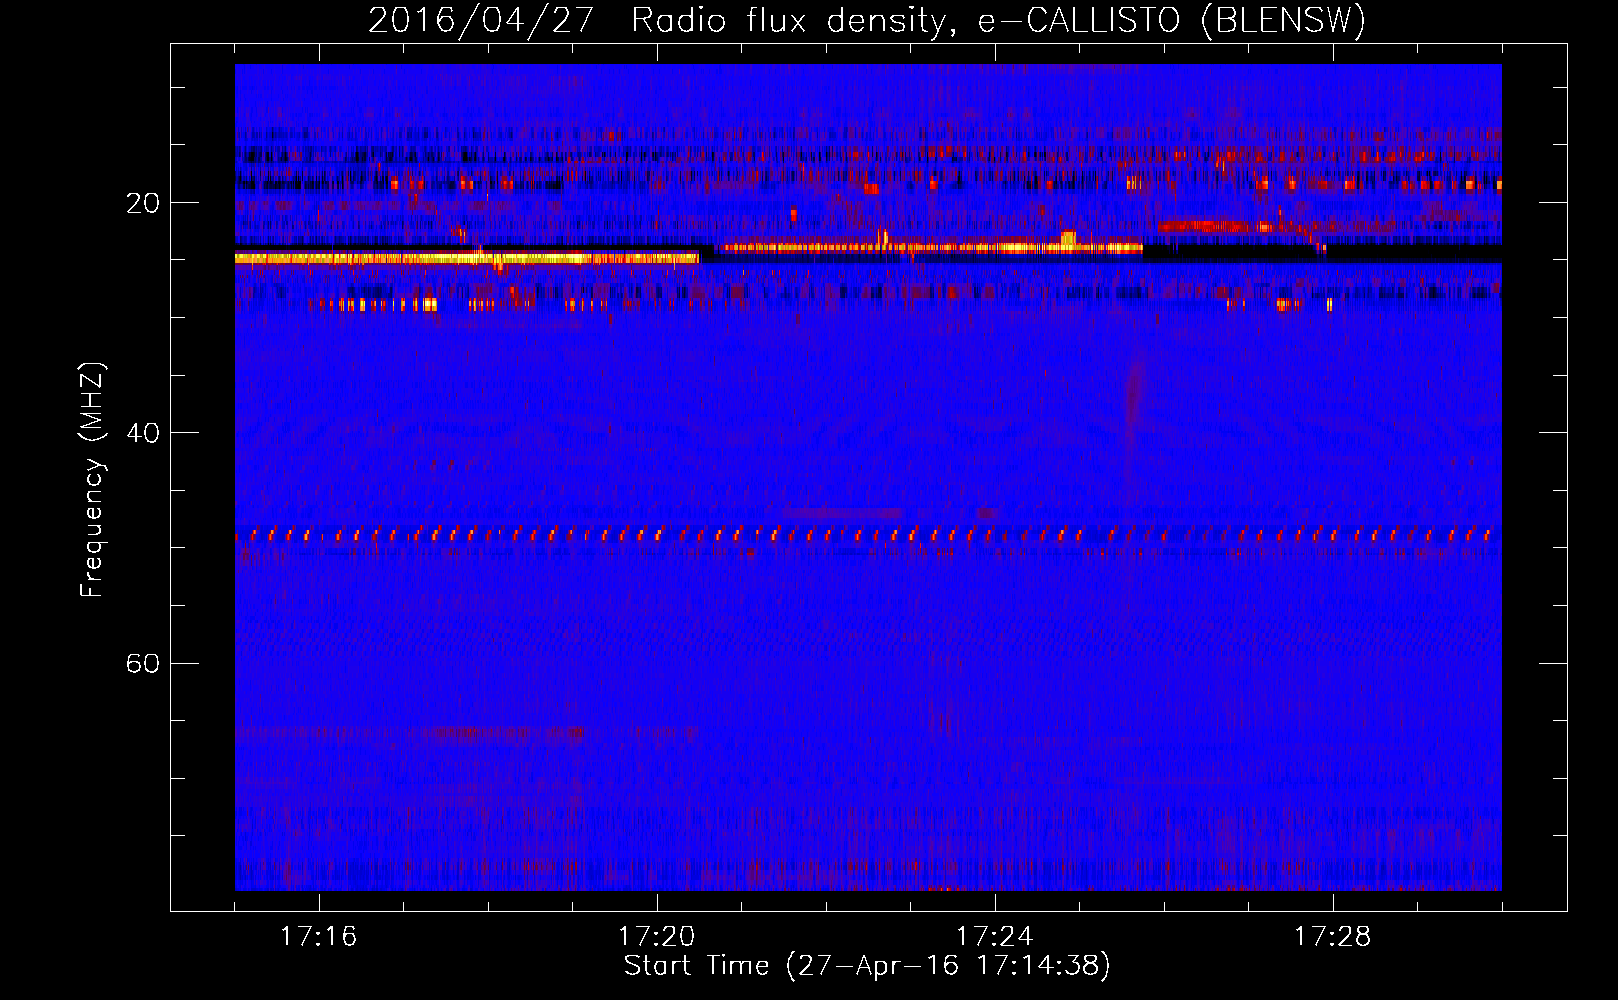The height and width of the screenshot is (1000, 1618).
Task: Click the 40 MHz frequency tick label
Action: [142, 433]
